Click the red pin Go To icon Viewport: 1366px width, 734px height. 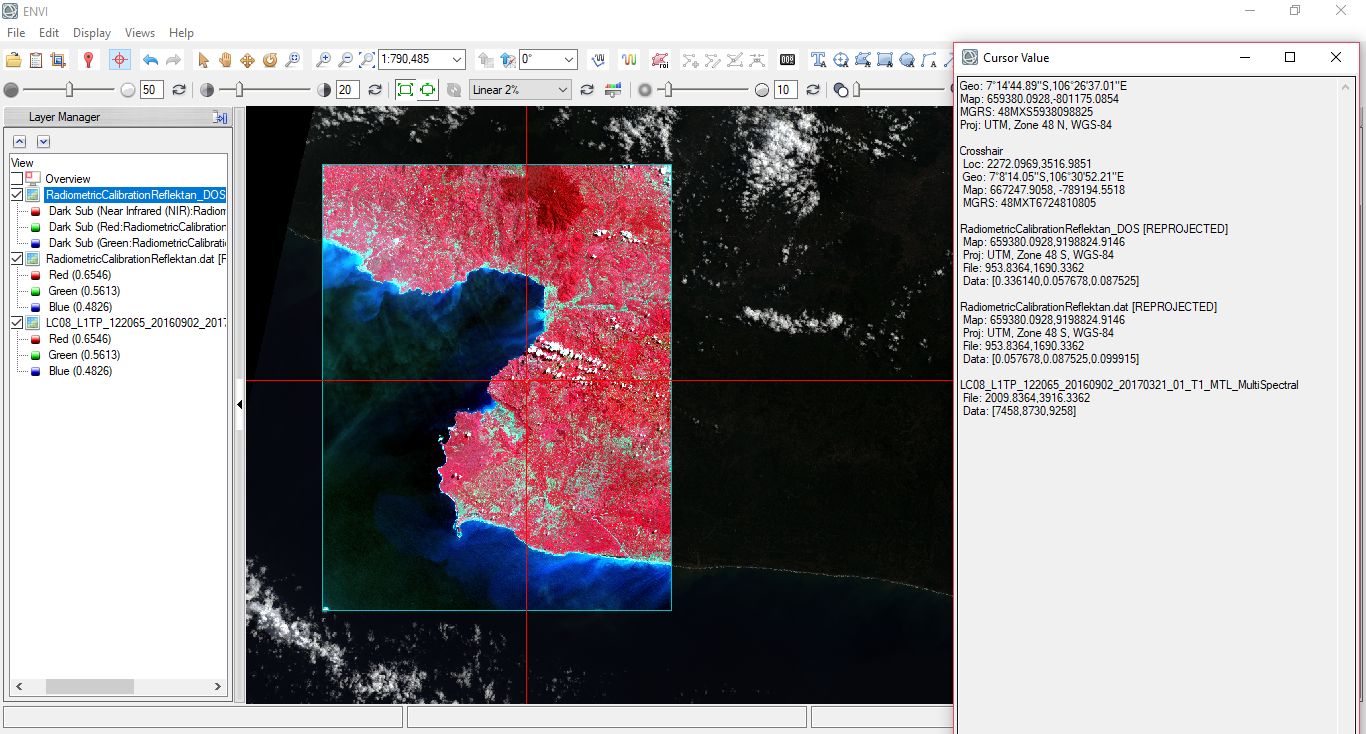pos(88,60)
